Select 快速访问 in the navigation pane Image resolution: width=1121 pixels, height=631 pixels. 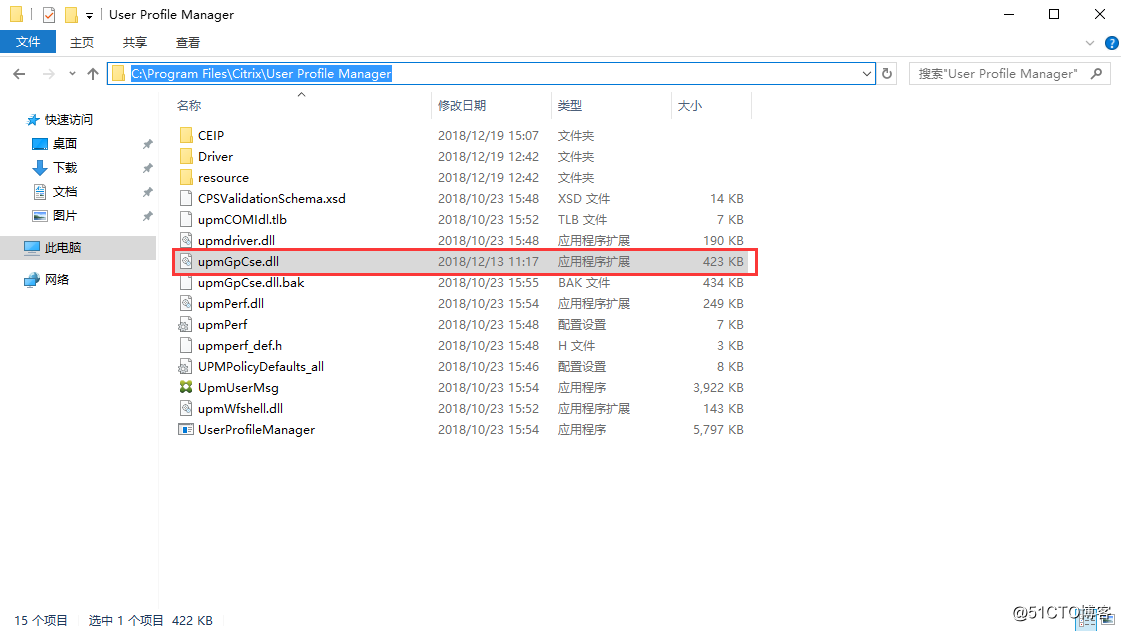(x=69, y=119)
